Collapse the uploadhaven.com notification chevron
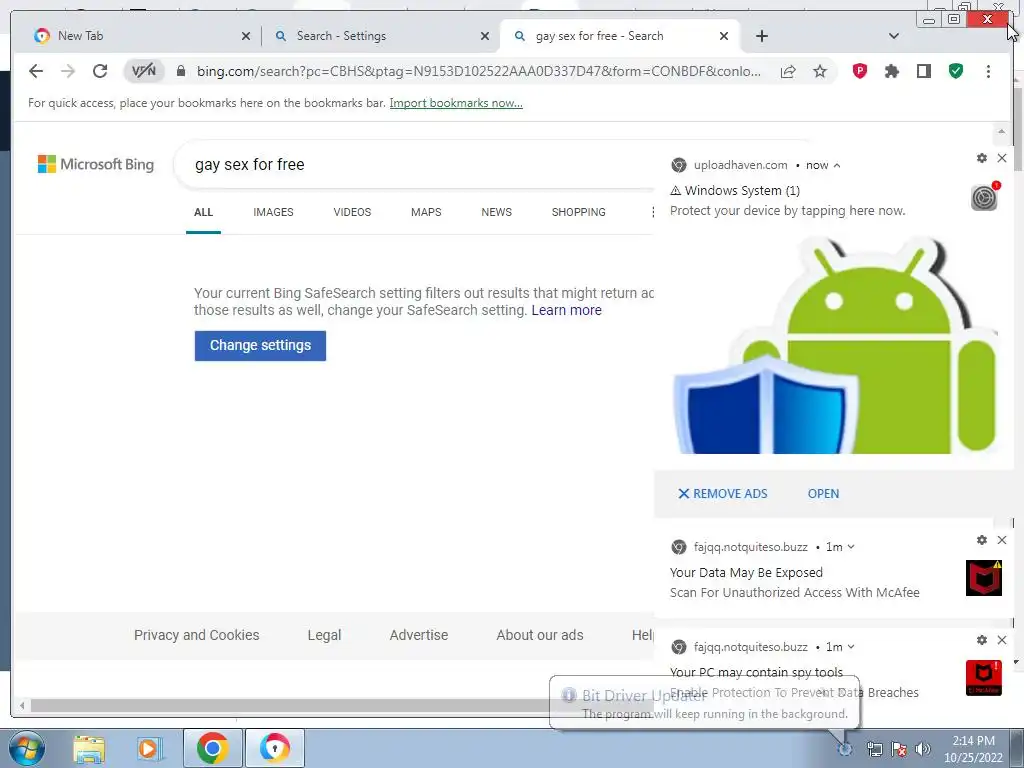Screen dimensions: 1024x768 click(837, 165)
